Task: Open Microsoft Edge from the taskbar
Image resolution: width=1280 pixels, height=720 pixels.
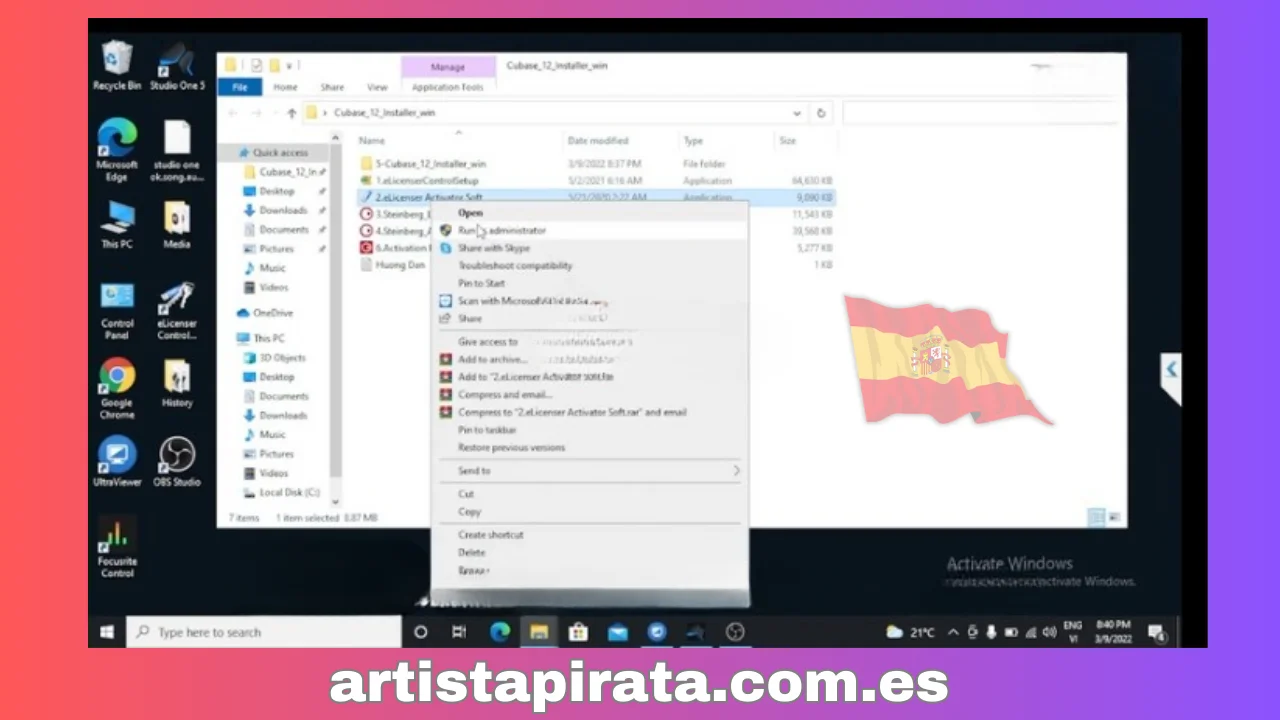Action: (499, 632)
